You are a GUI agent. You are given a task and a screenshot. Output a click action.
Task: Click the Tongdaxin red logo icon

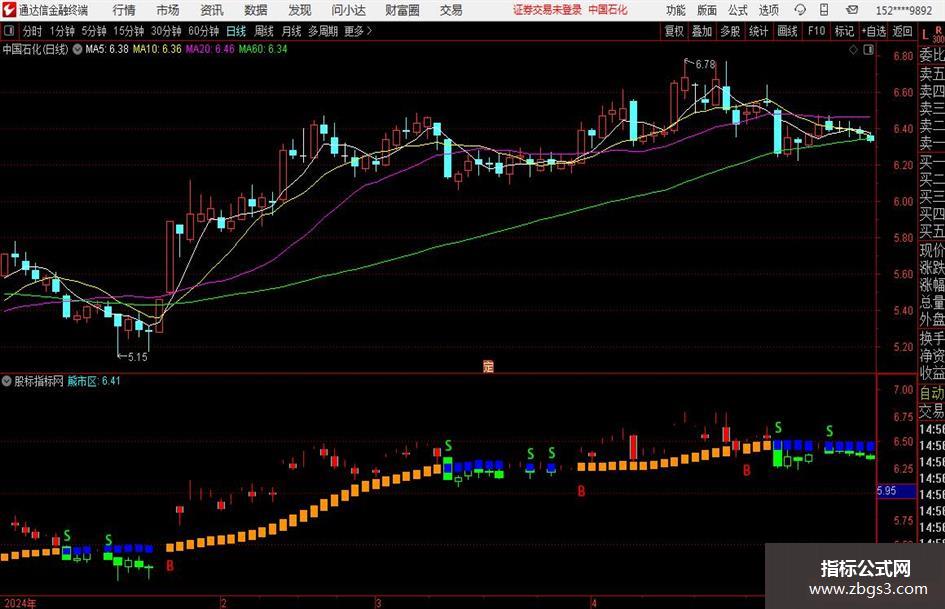pyautogui.click(x=8, y=10)
